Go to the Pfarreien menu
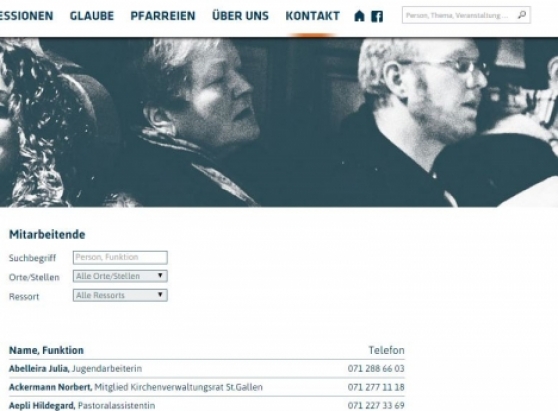558x411 pixels. 163,16
